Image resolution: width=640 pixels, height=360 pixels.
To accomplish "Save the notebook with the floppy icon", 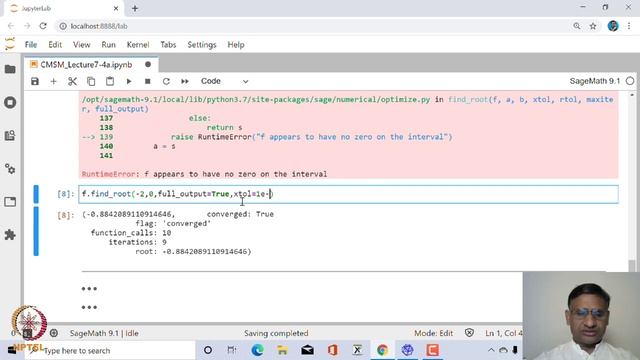I will tap(35, 81).
